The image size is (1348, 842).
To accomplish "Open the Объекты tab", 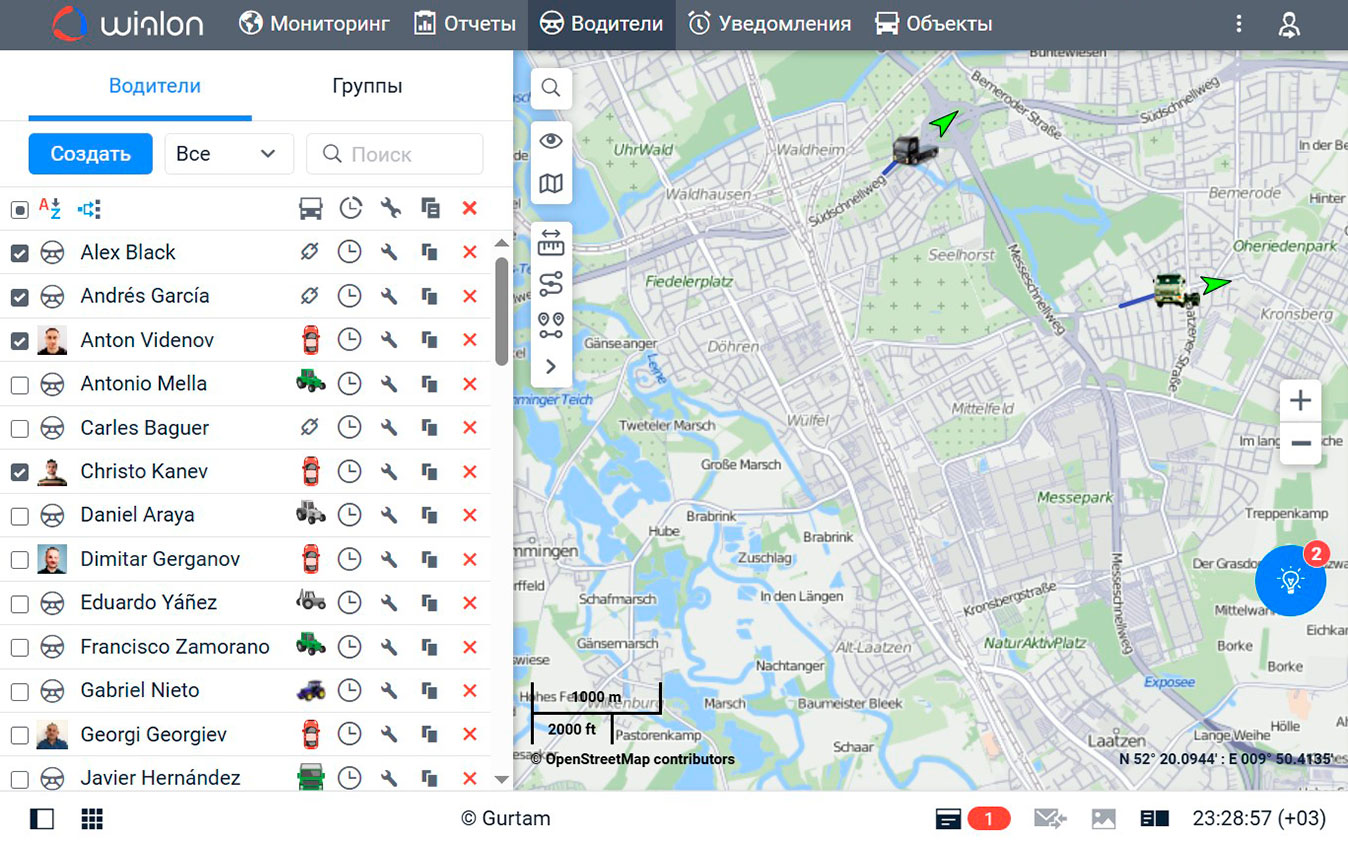I will (x=933, y=24).
